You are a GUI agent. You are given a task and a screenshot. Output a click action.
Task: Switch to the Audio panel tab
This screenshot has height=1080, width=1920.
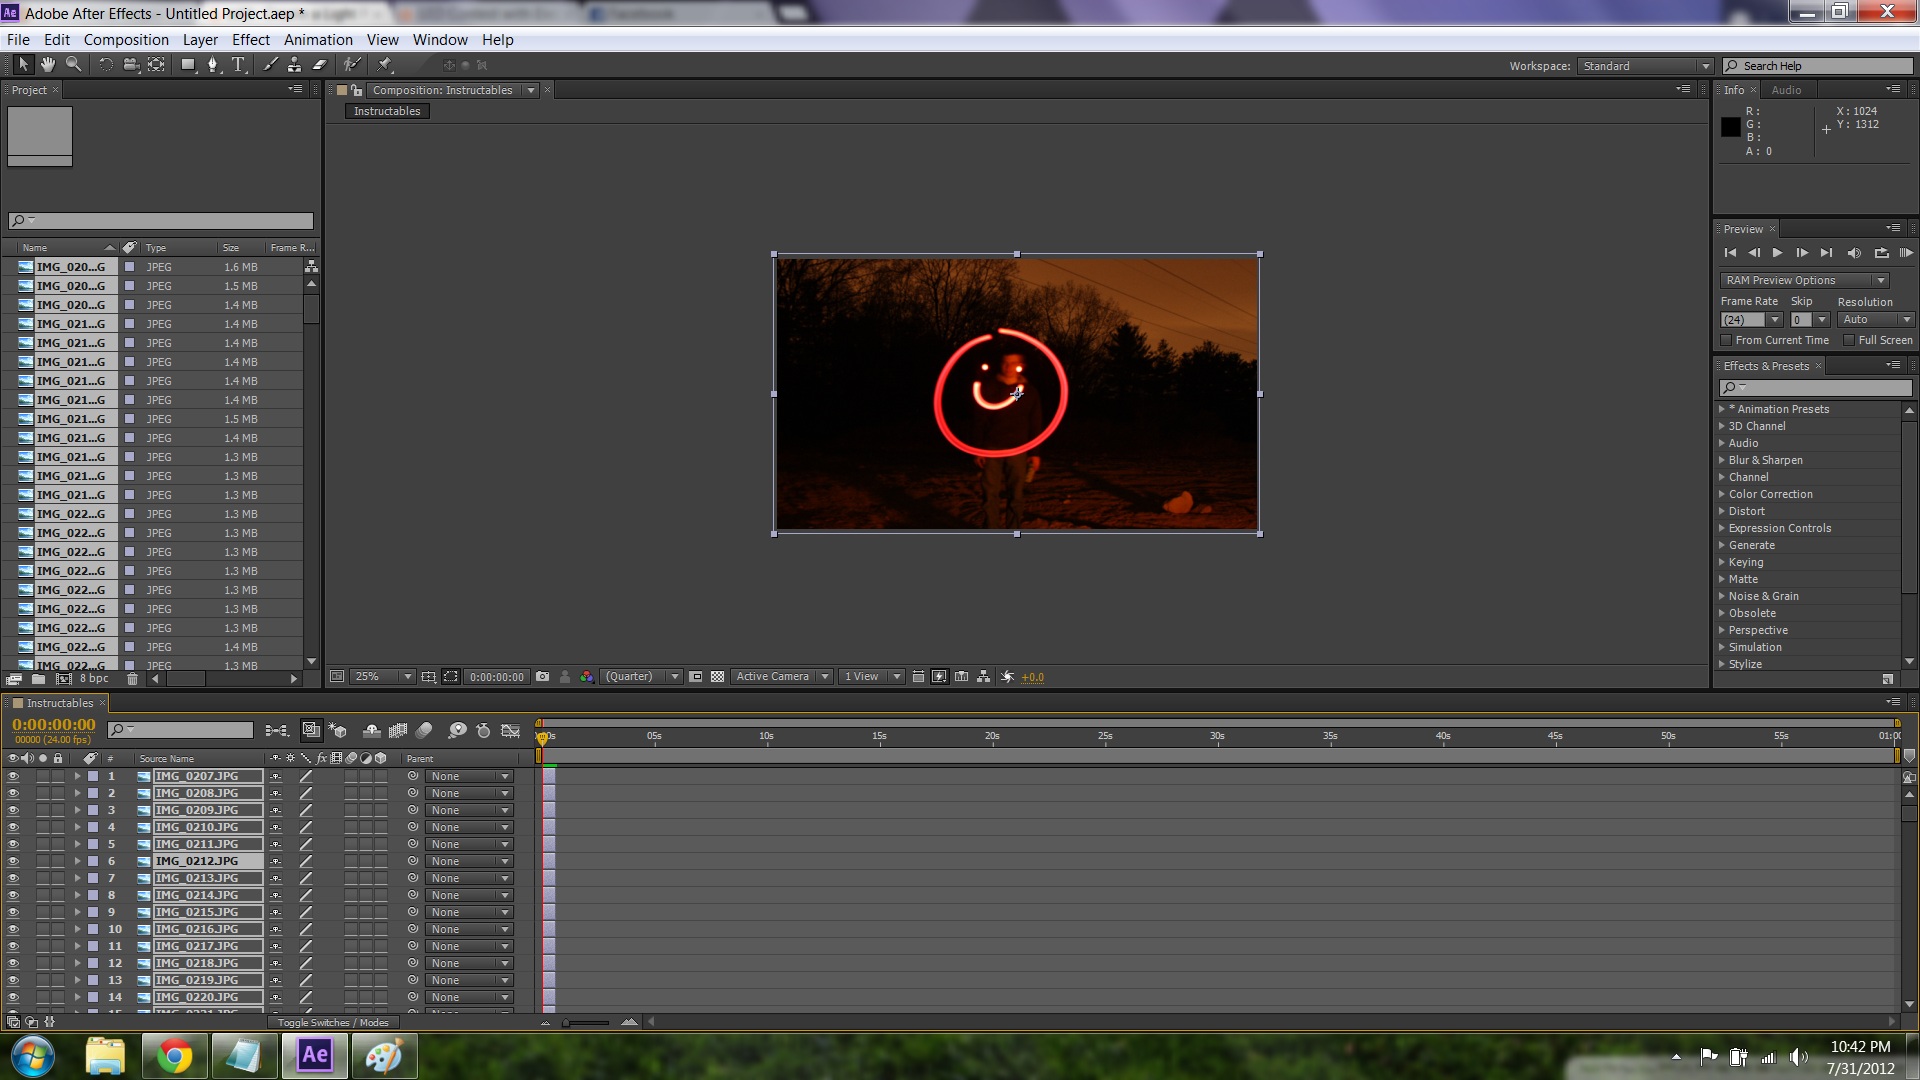1786,90
